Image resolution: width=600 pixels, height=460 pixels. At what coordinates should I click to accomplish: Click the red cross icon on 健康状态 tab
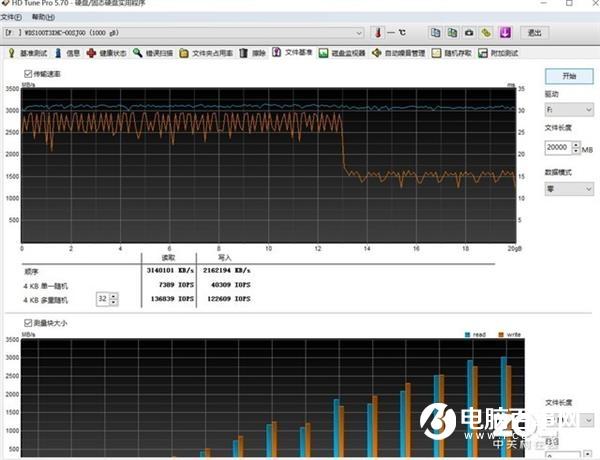tap(91, 53)
